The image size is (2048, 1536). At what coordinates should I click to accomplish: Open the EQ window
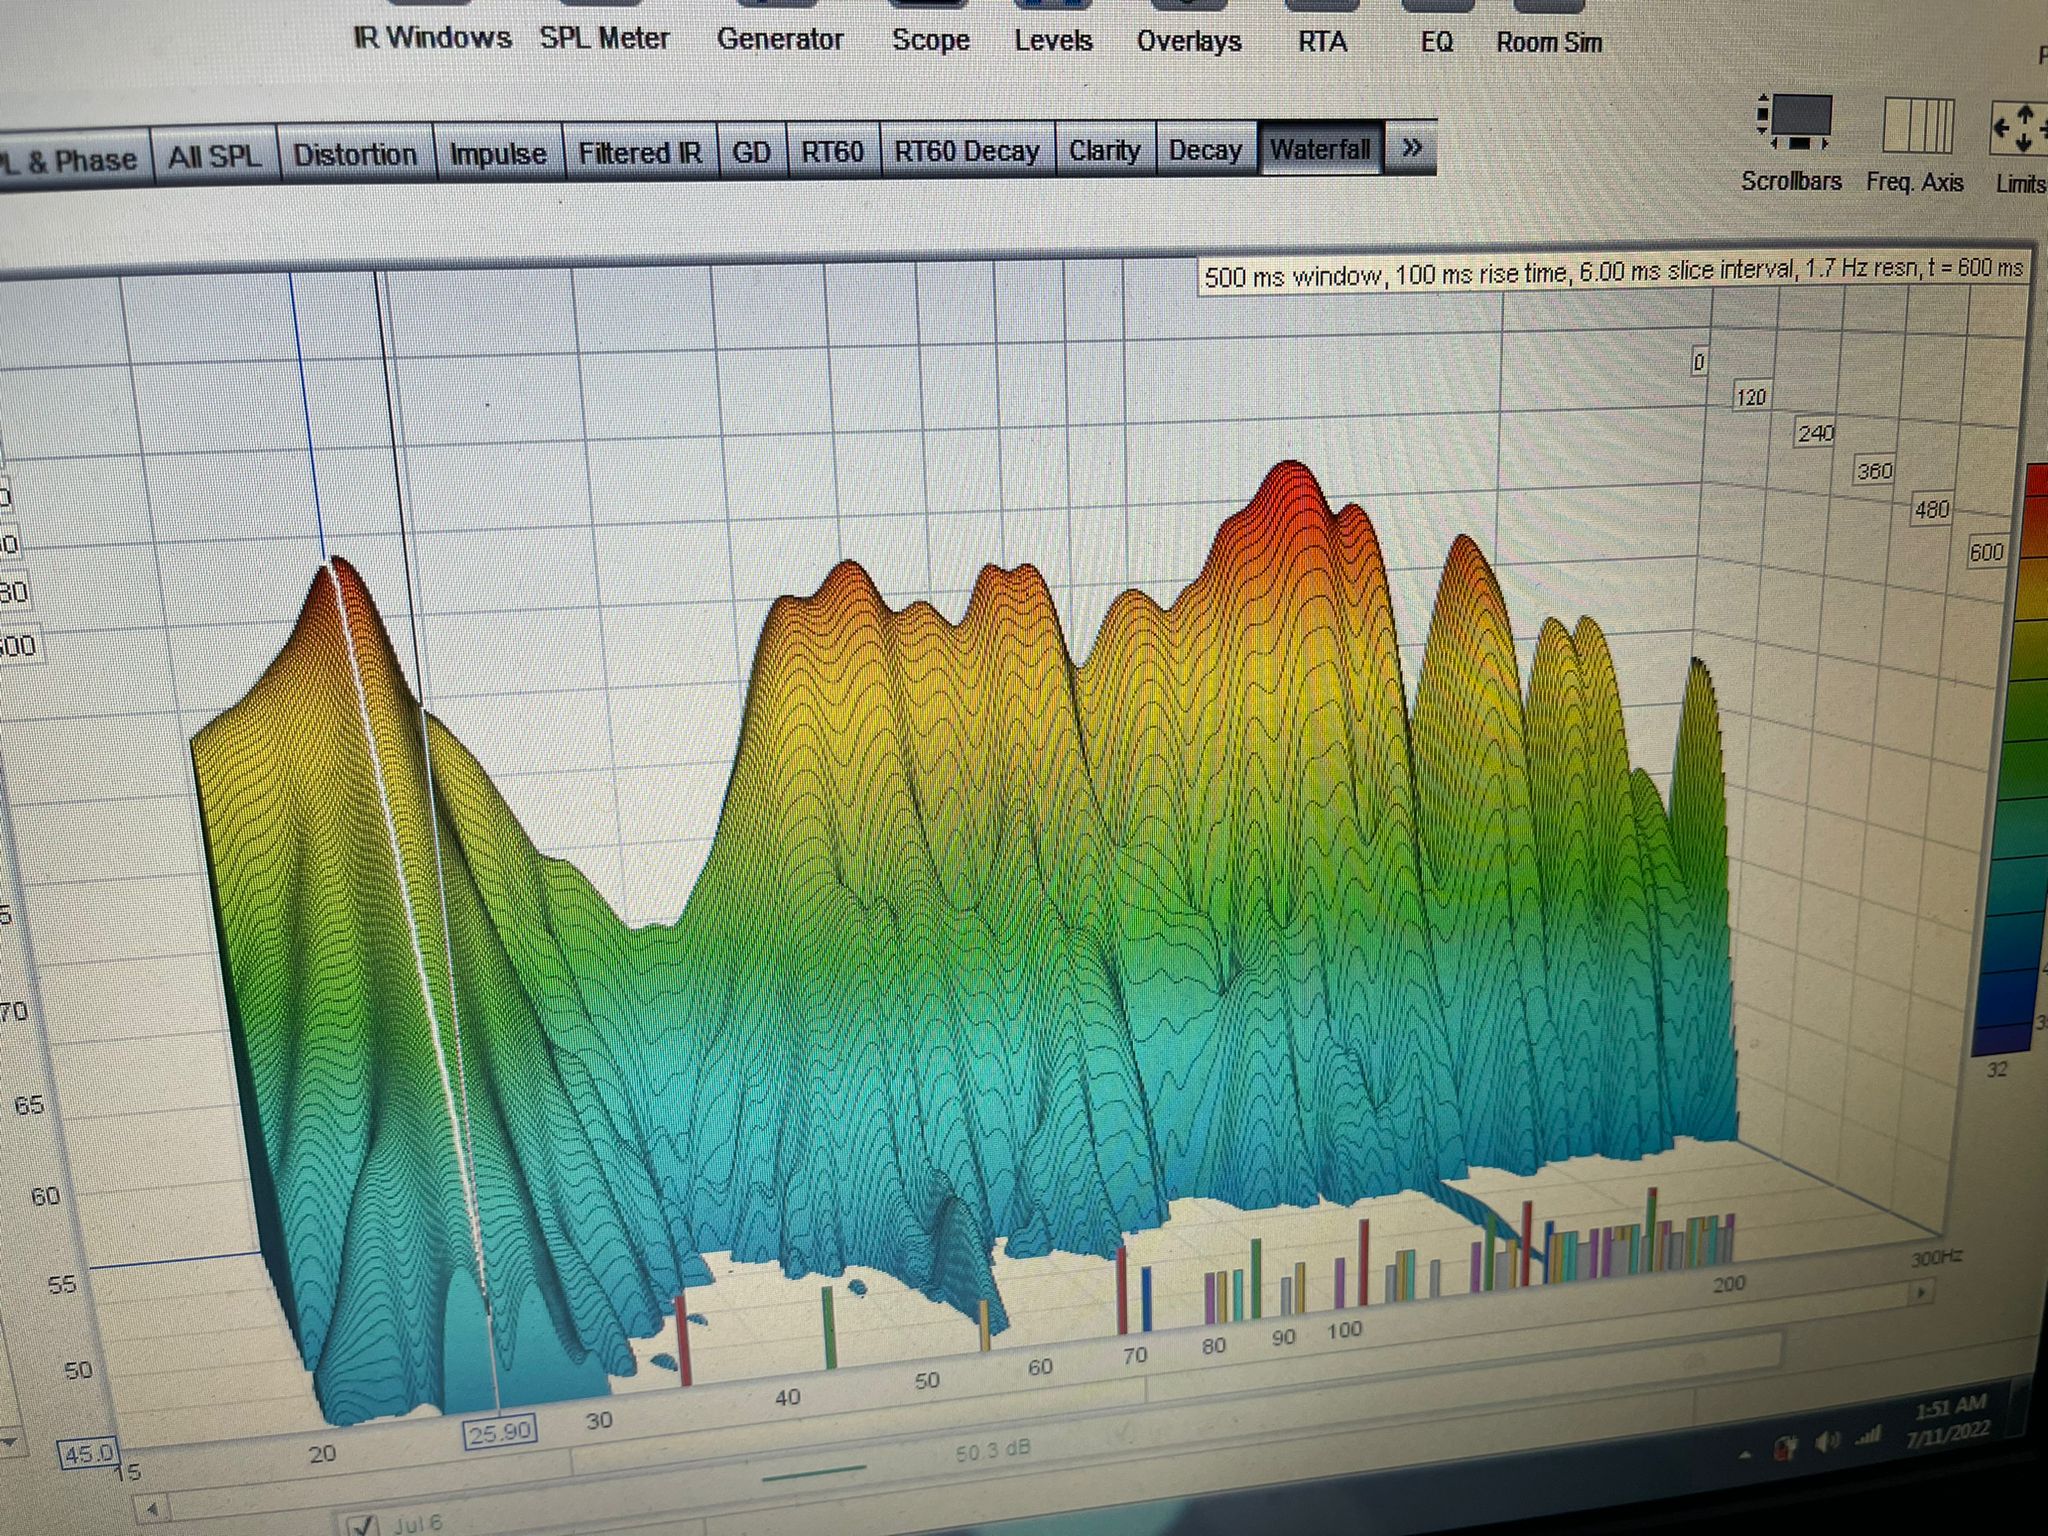[x=1436, y=42]
